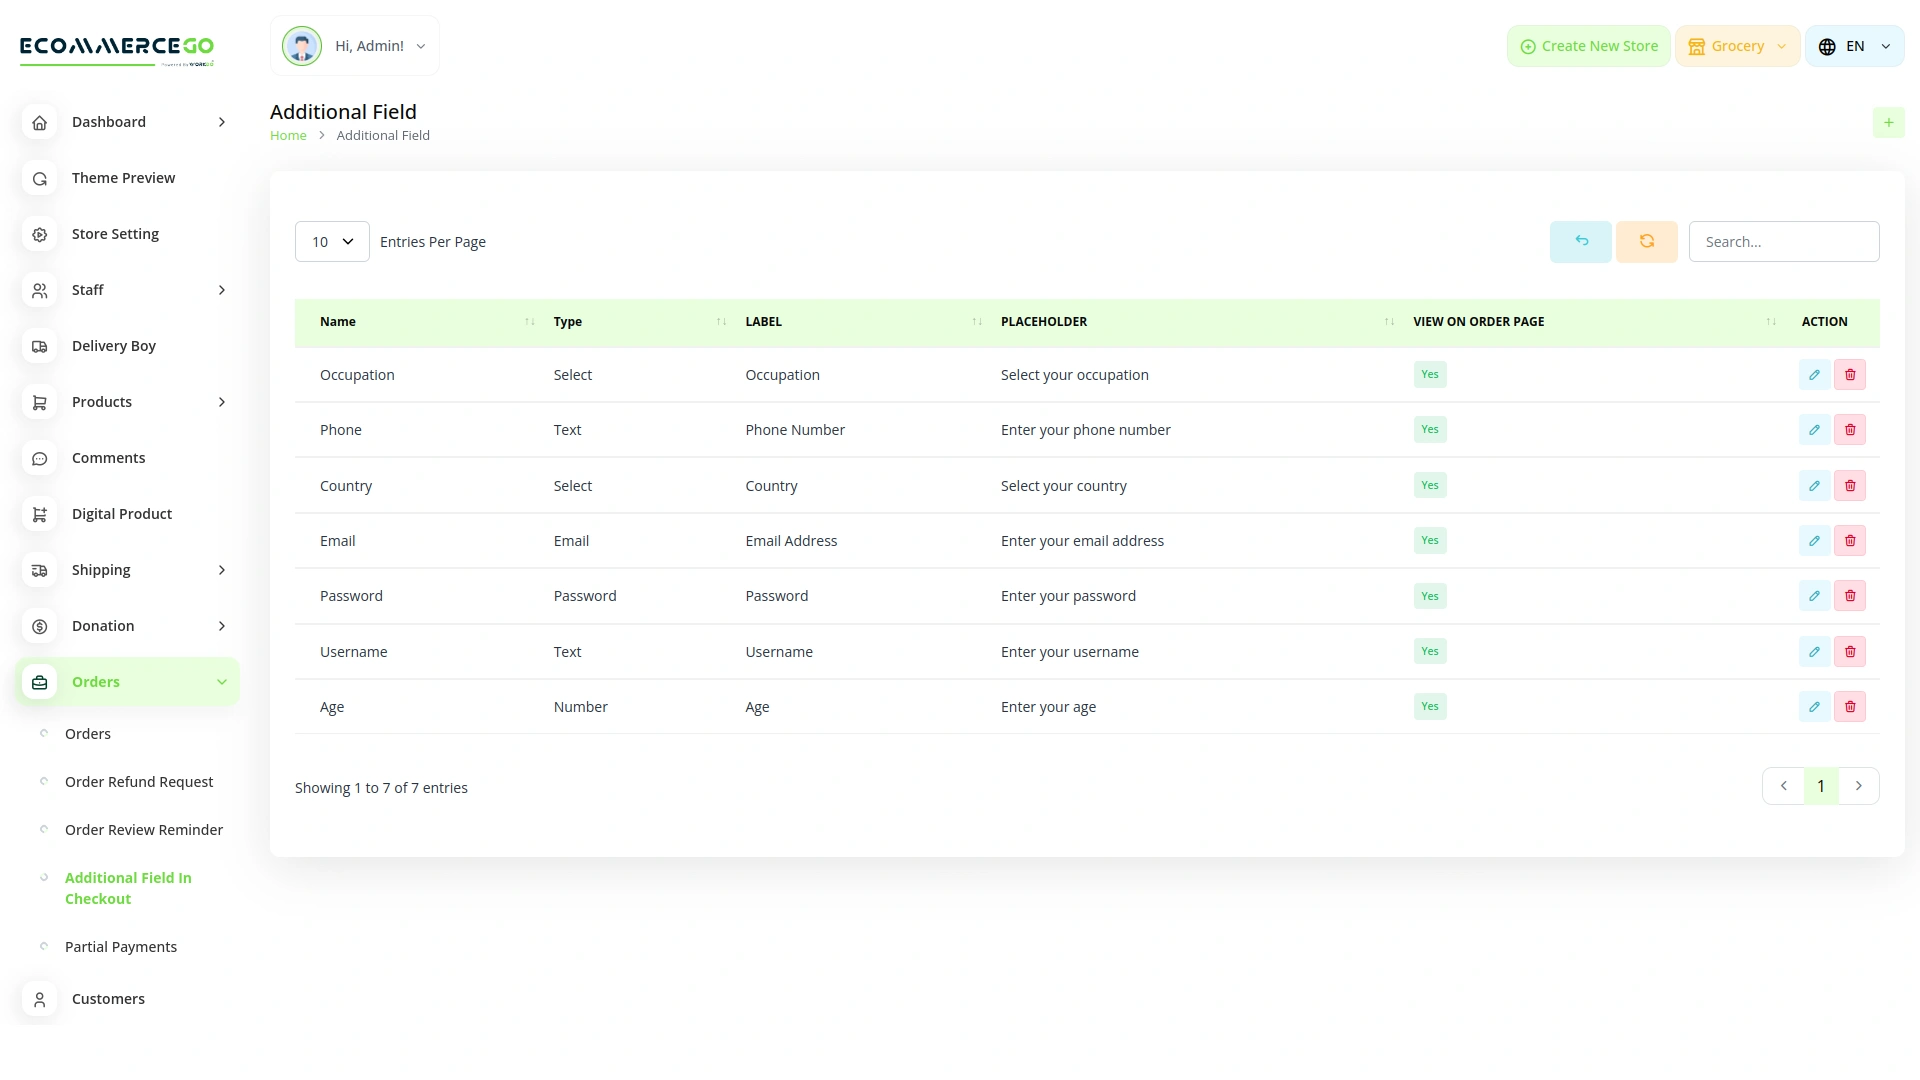Expand the Shipping sidebar section
Image resolution: width=1920 pixels, height=1080 pixels.
(x=100, y=569)
